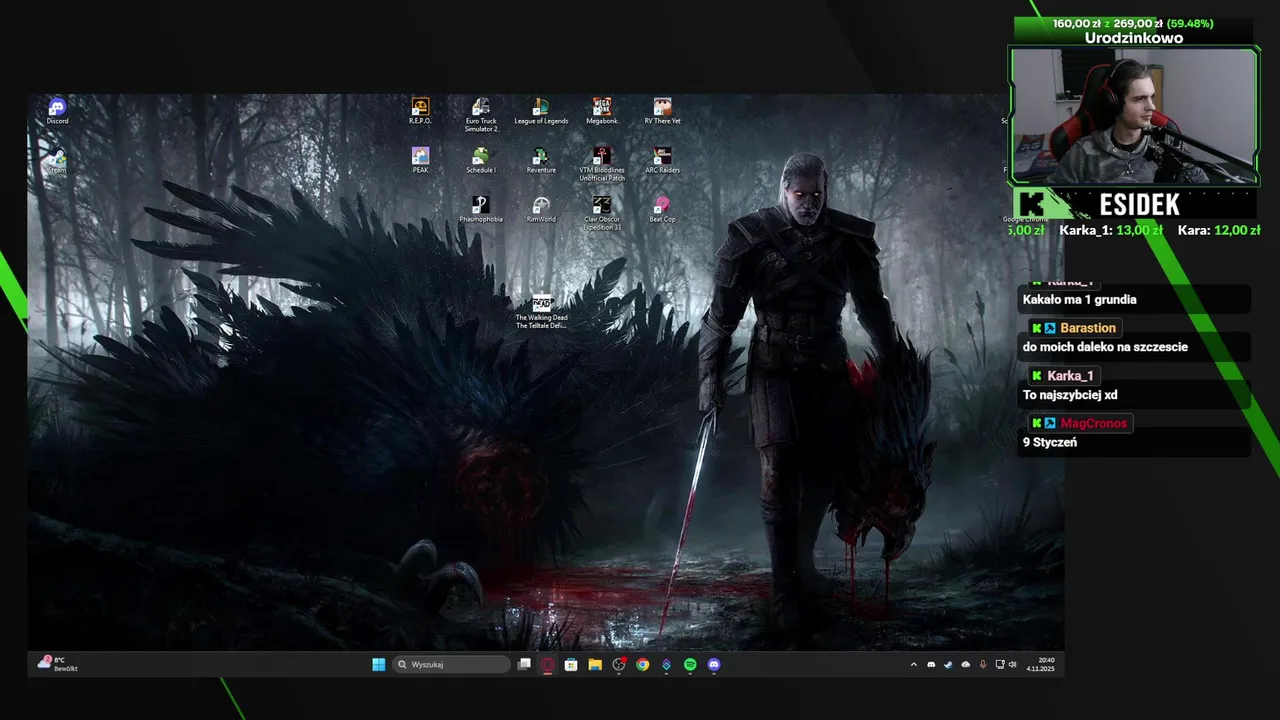This screenshot has height=720, width=1280.
Task: Expand the hidden system tray icons chevron
Action: point(913,664)
